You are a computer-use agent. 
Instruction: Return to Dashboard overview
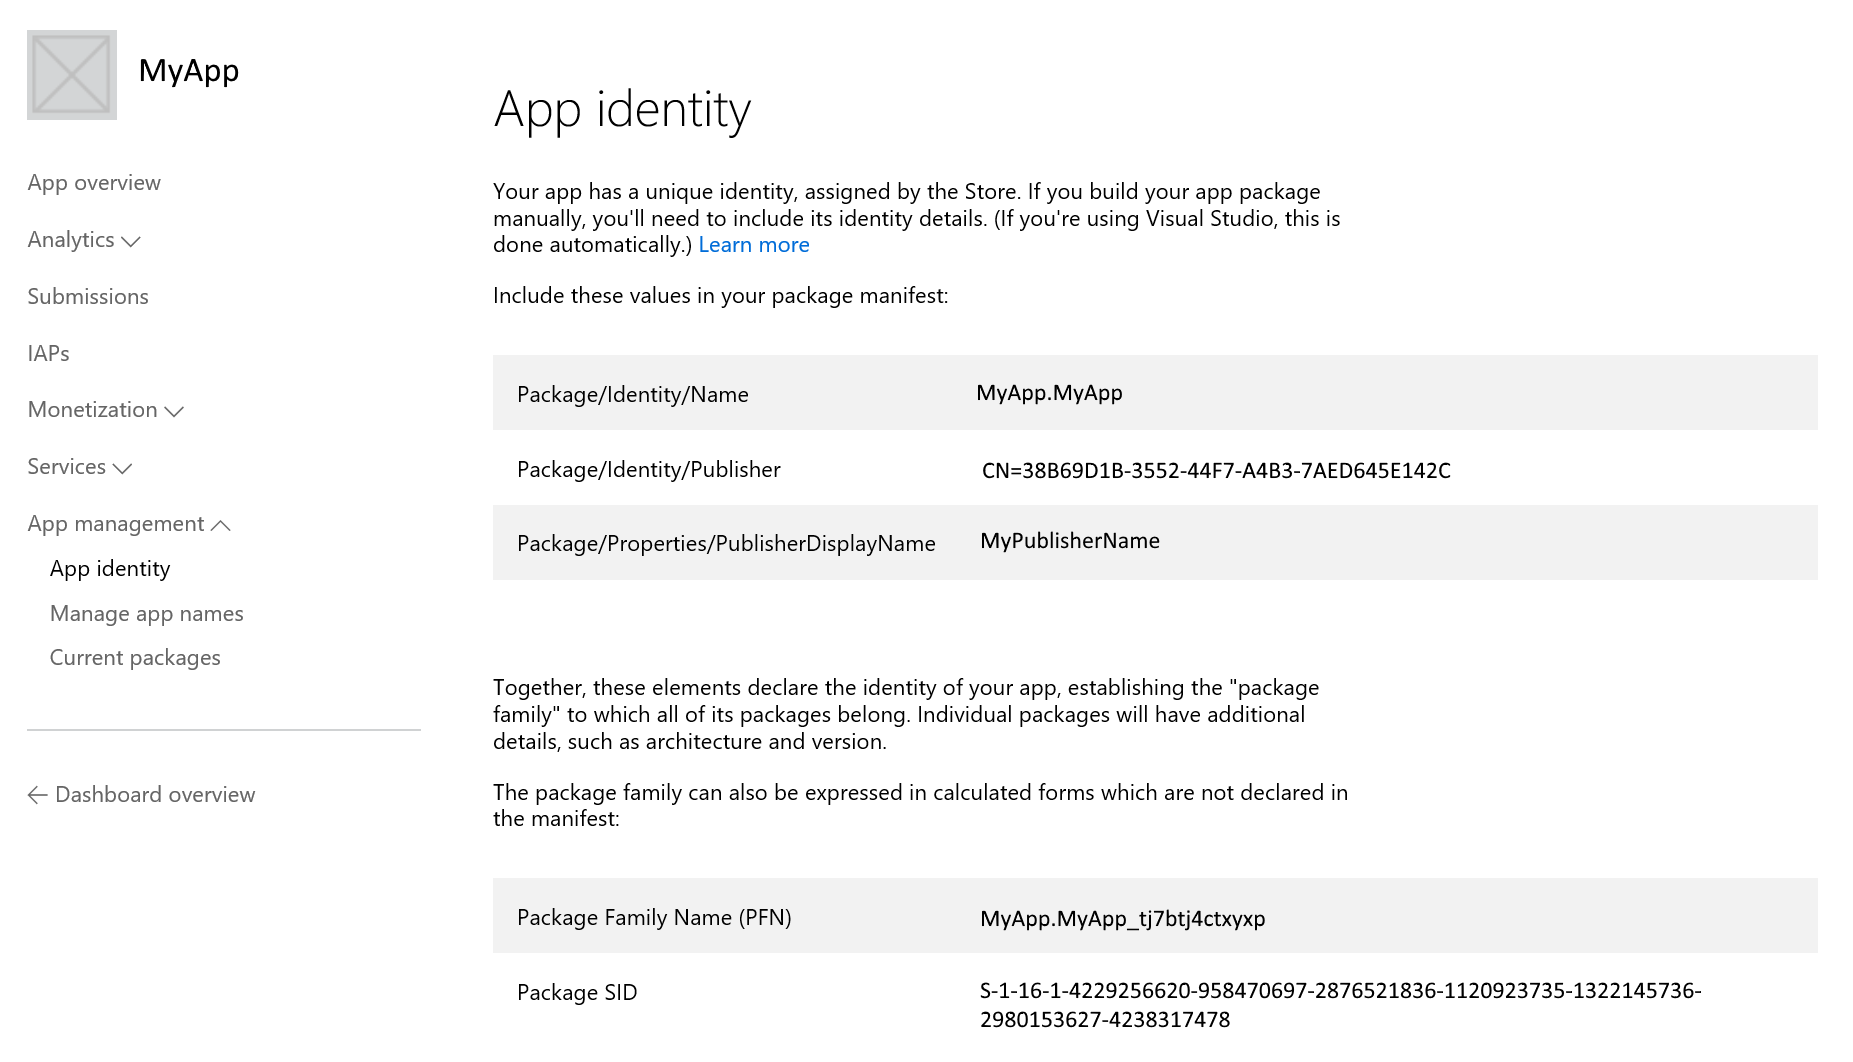(x=155, y=795)
